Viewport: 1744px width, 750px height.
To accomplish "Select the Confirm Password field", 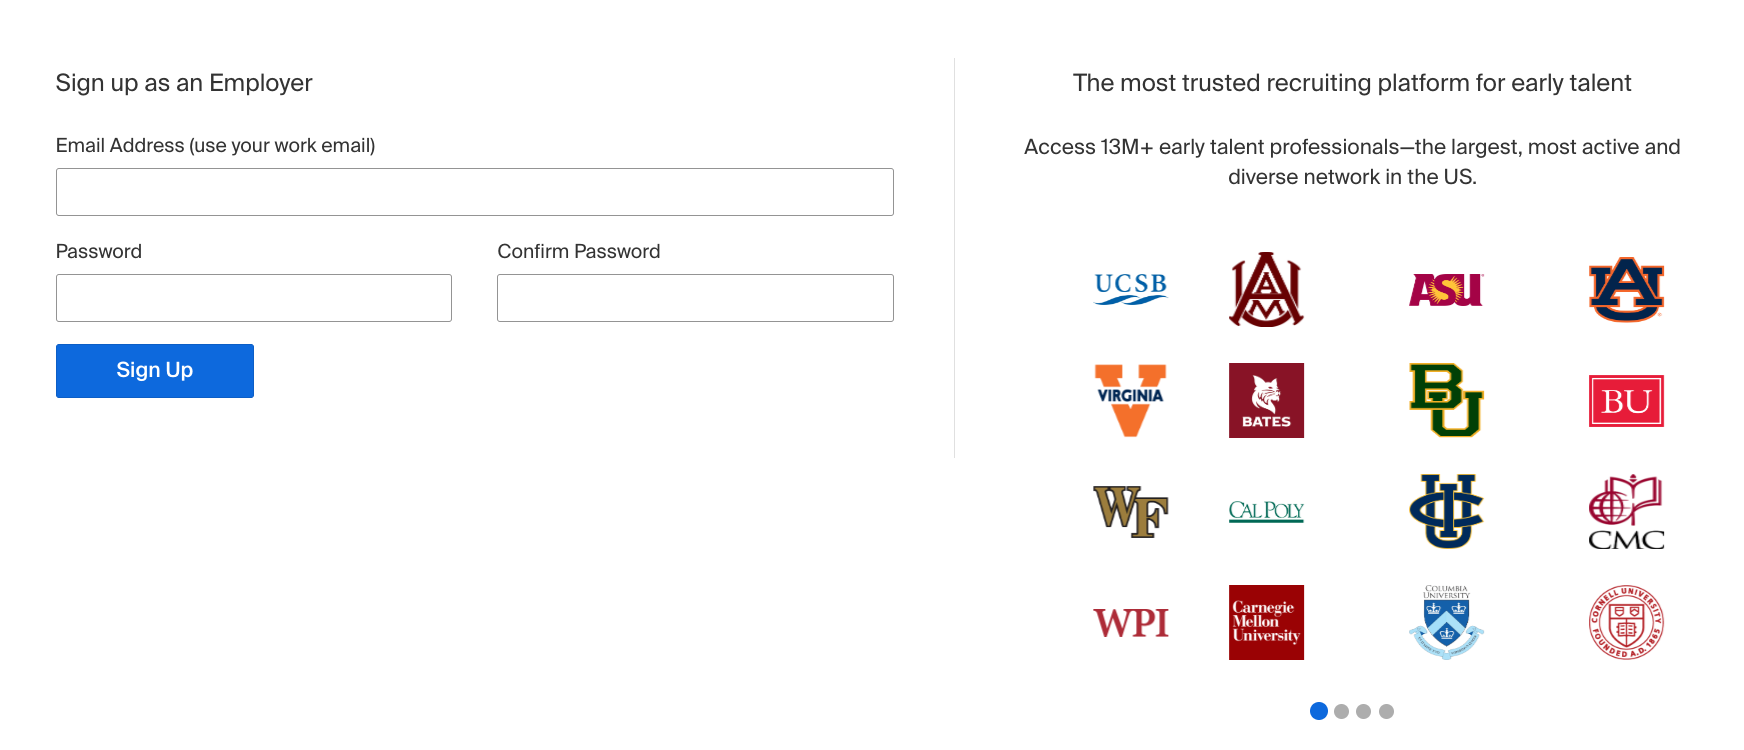I will [x=695, y=297].
